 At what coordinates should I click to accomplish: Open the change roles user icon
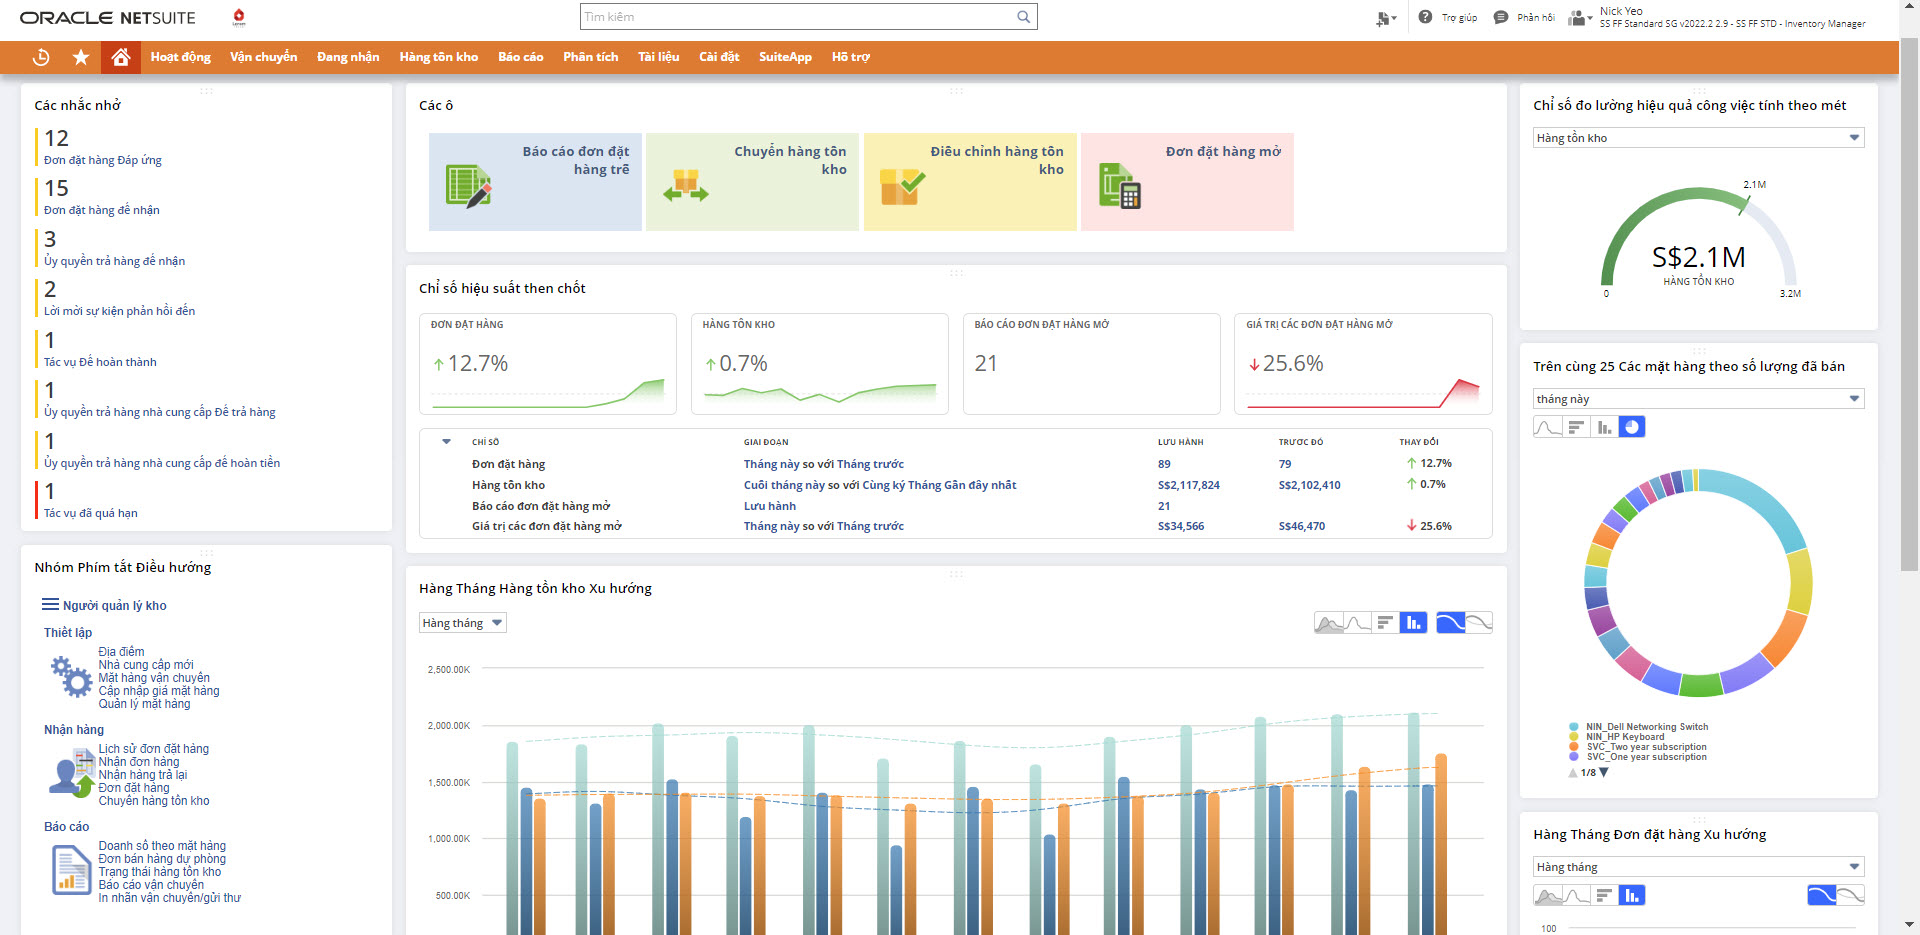point(1580,17)
